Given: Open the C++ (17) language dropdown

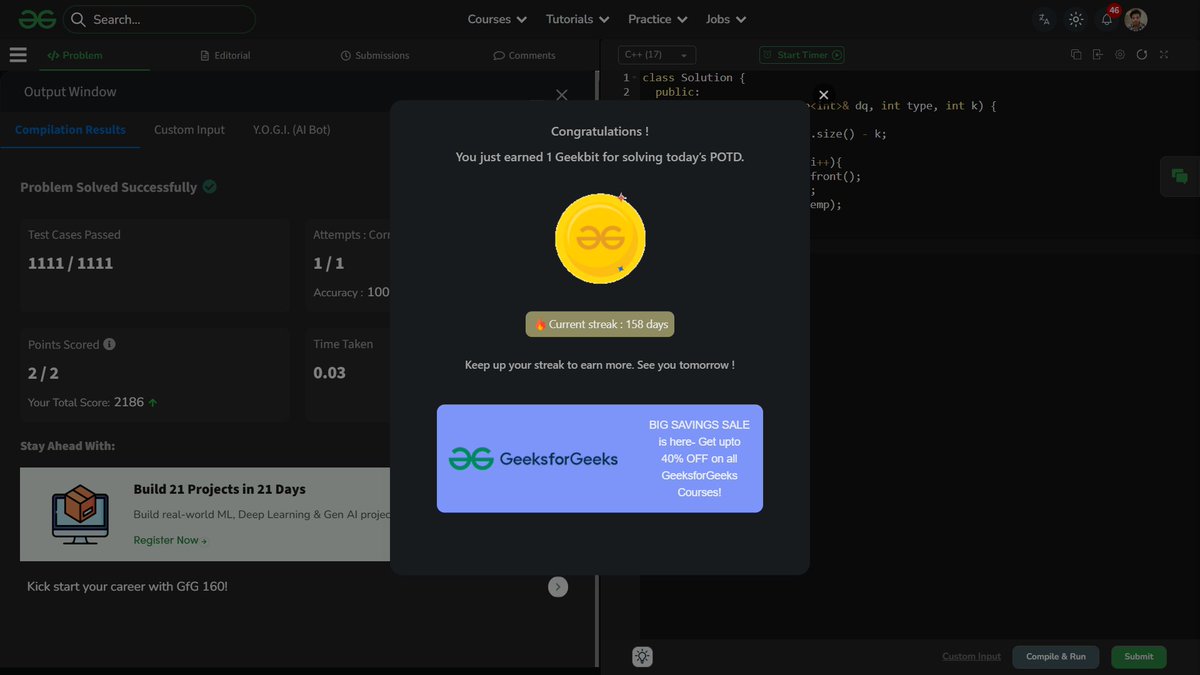Looking at the screenshot, I should click(656, 55).
